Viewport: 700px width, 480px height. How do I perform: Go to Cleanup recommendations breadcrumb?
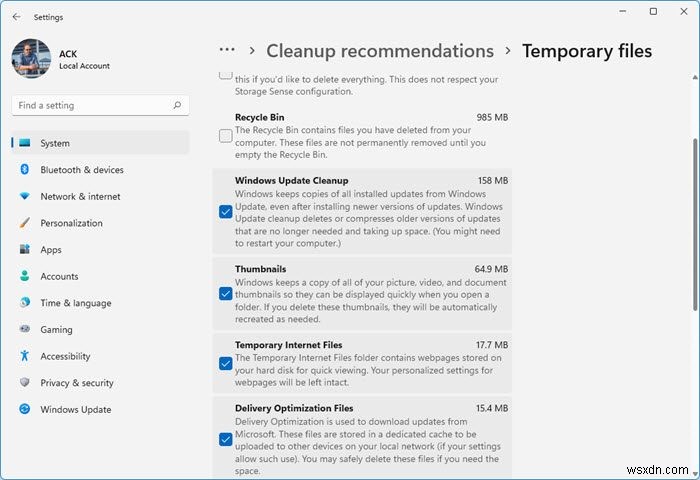tap(380, 51)
